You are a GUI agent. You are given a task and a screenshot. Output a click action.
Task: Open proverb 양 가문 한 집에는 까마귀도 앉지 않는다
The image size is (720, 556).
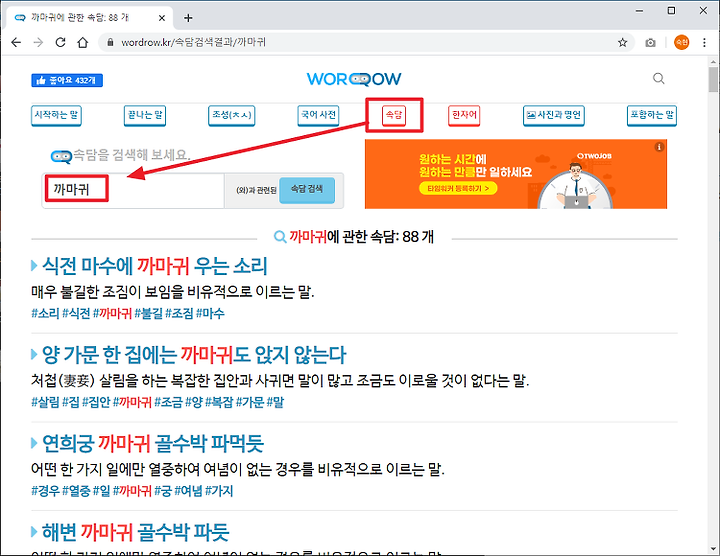point(194,354)
